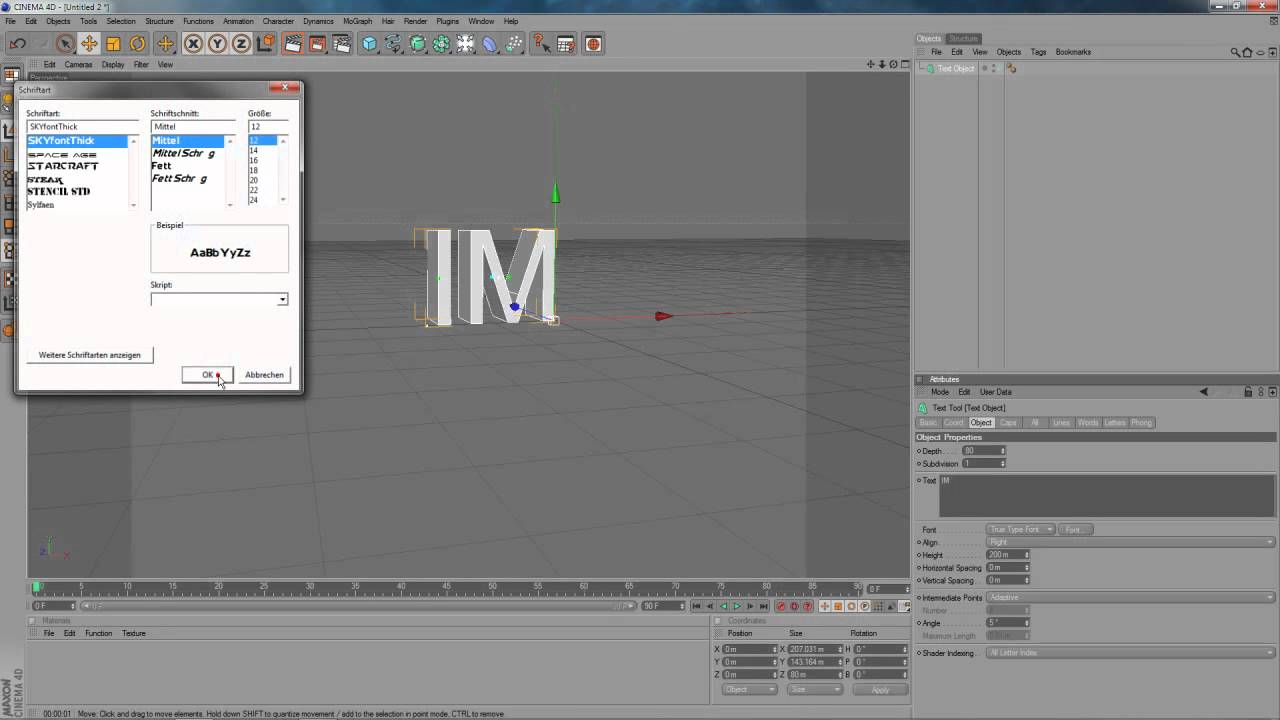The width and height of the screenshot is (1280, 720).
Task: Open the deformer objects icon
Action: click(489, 44)
